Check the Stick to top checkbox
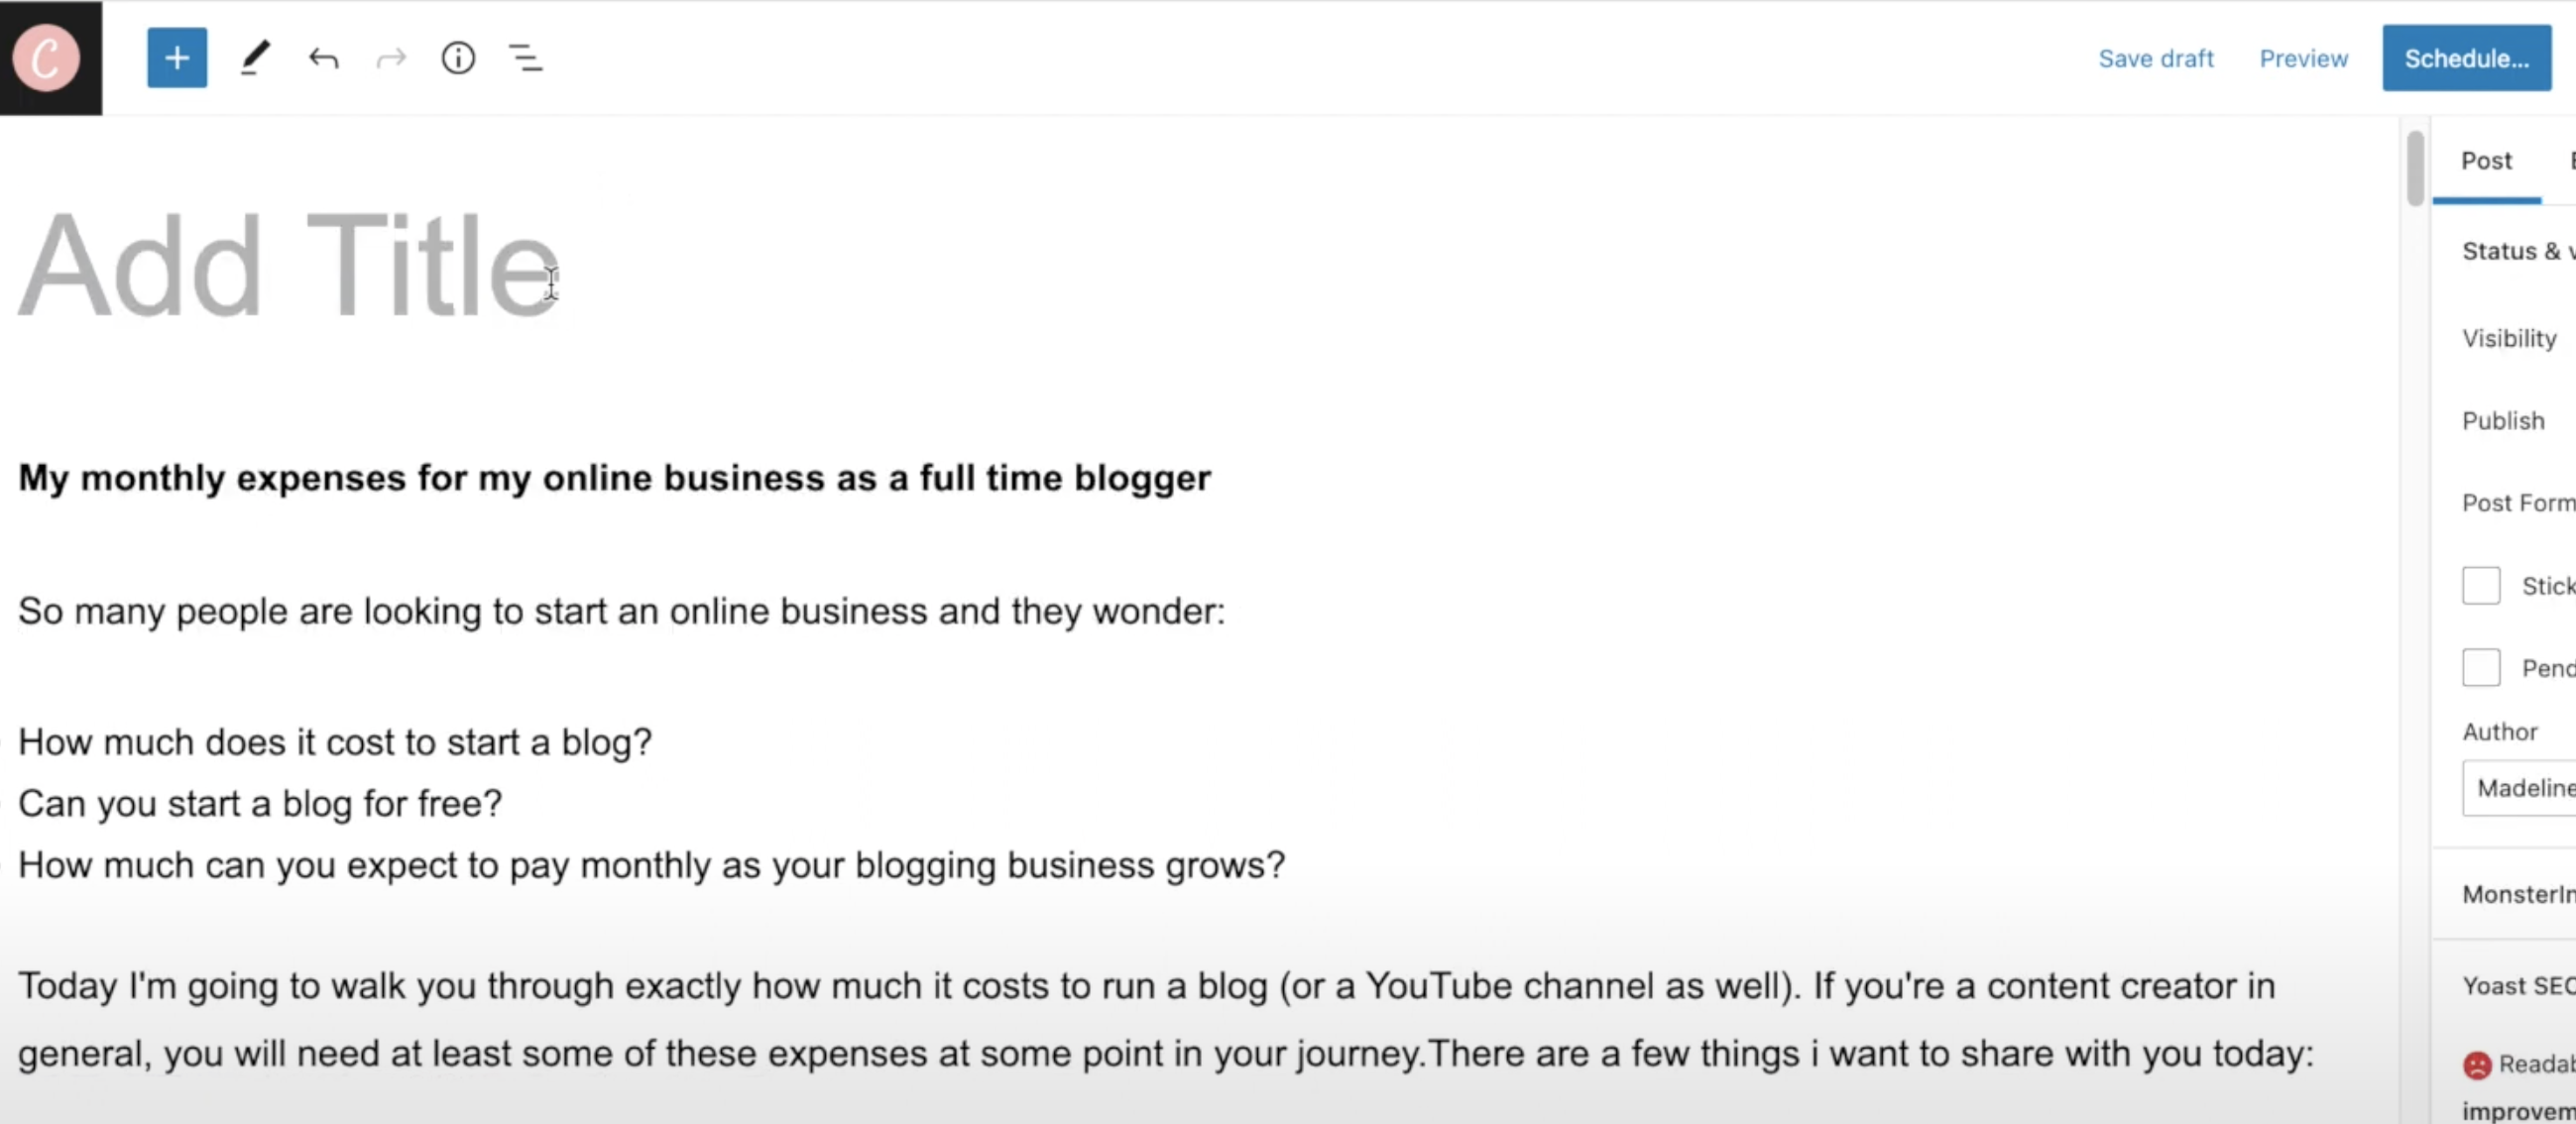This screenshot has width=2576, height=1124. coord(2480,585)
